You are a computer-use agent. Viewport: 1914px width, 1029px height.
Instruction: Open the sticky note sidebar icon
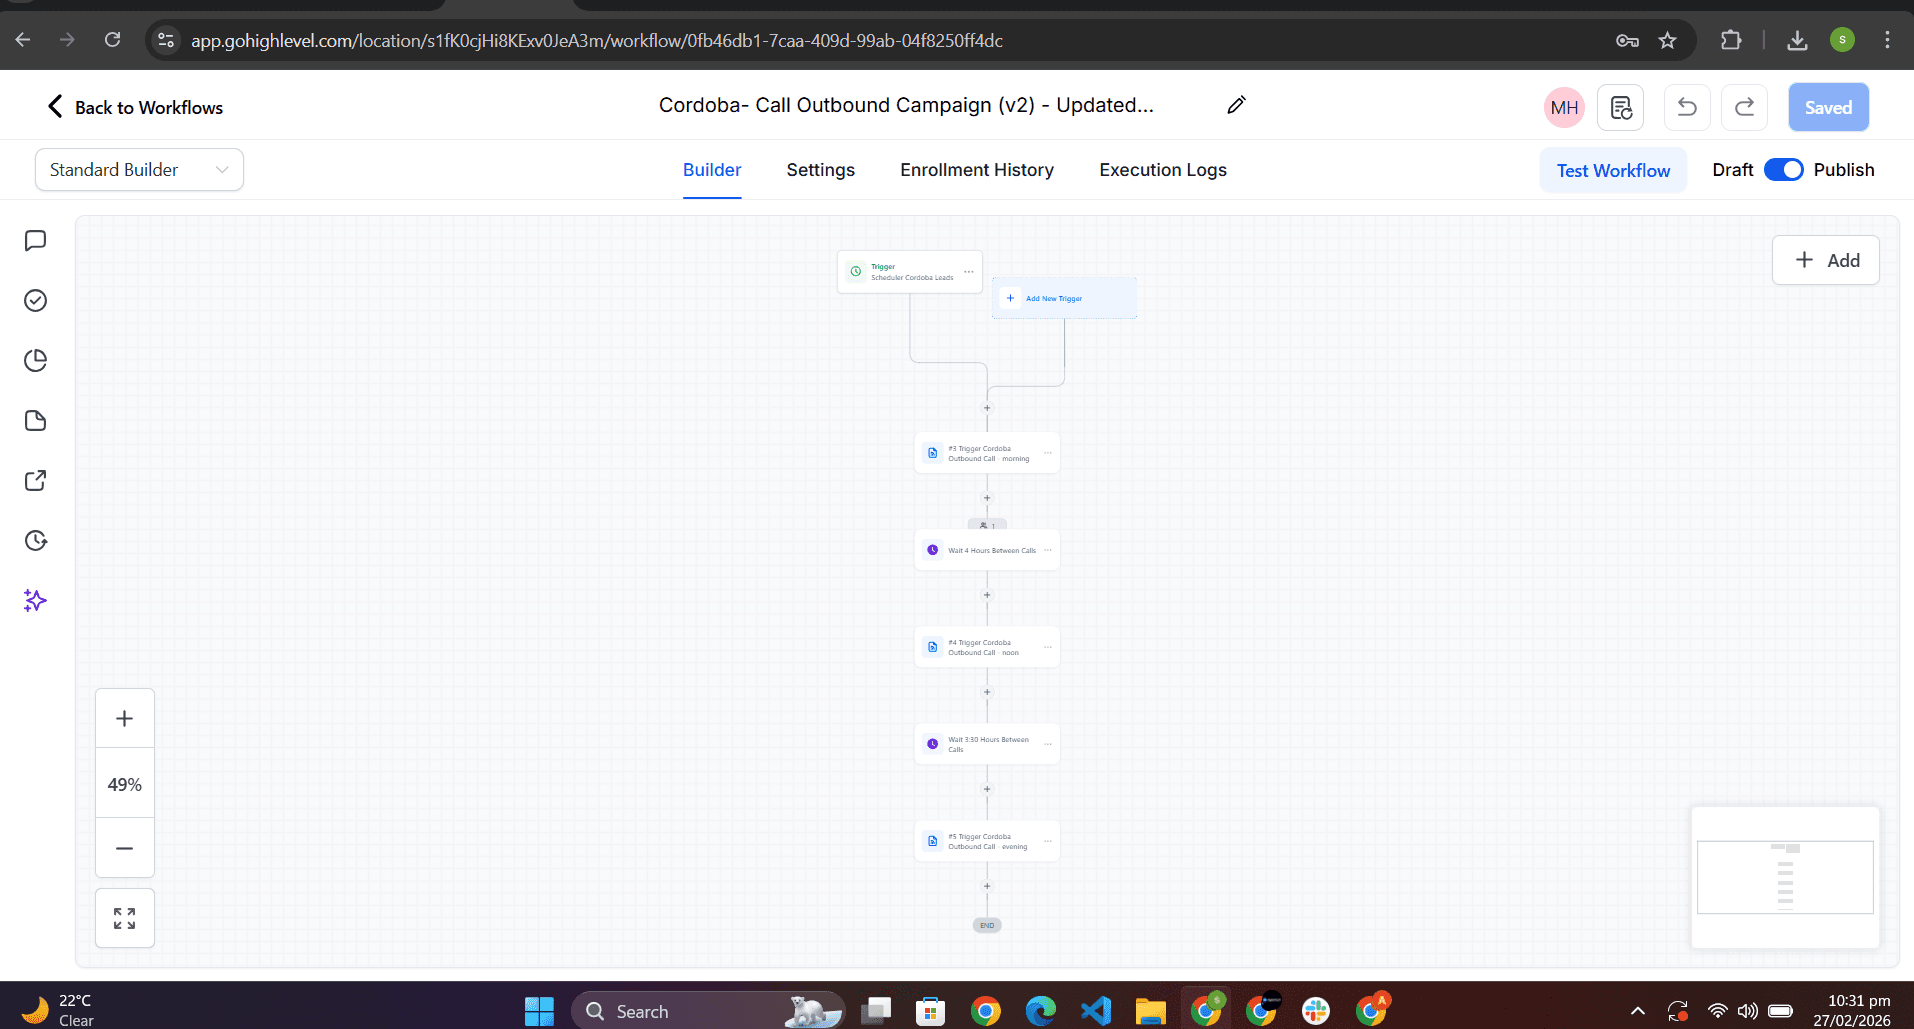tap(35, 421)
